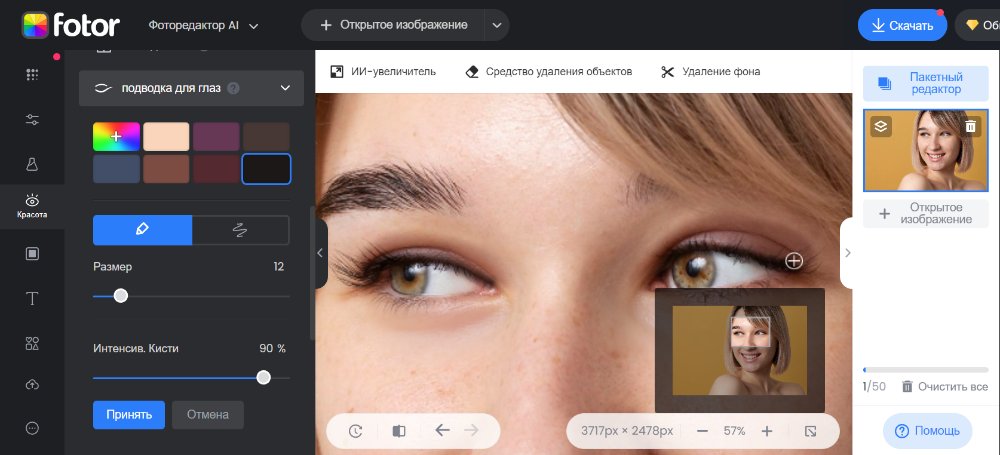Open the Adjust sliders tool in sidebar

click(x=32, y=120)
